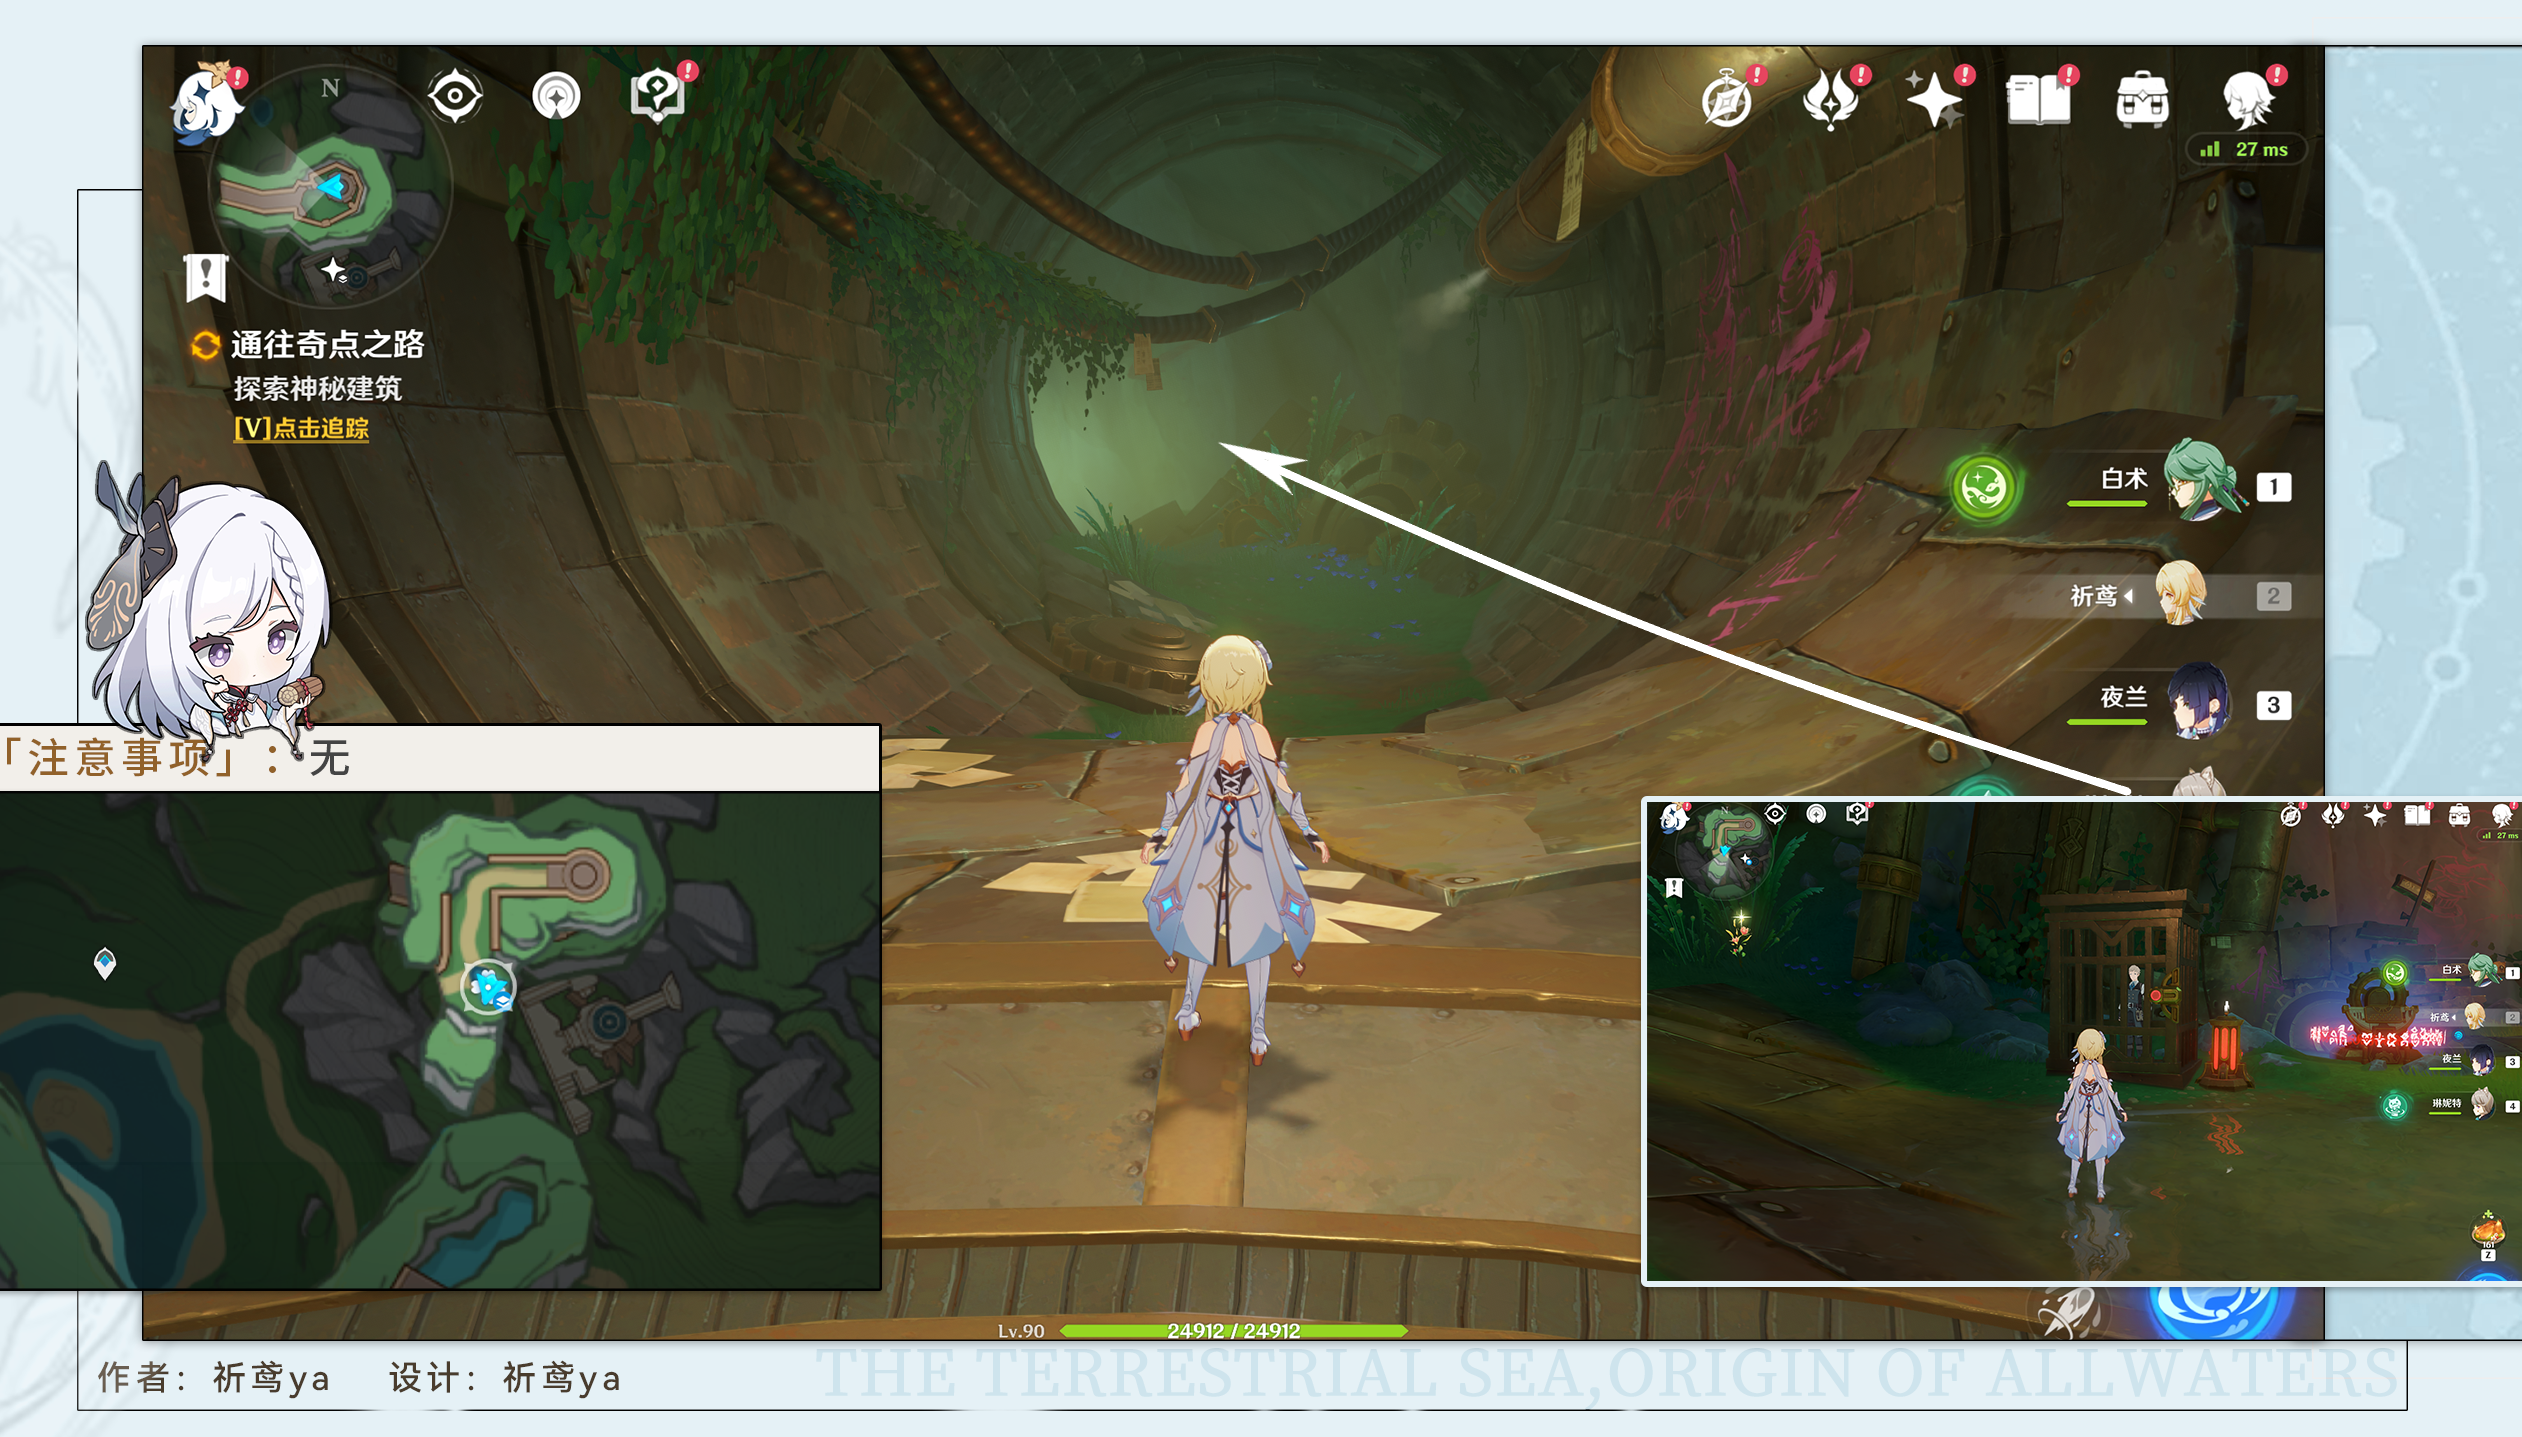The width and height of the screenshot is (2522, 1437).
Task: Trigger 白术's green elemental skill icon
Action: click(x=1983, y=488)
